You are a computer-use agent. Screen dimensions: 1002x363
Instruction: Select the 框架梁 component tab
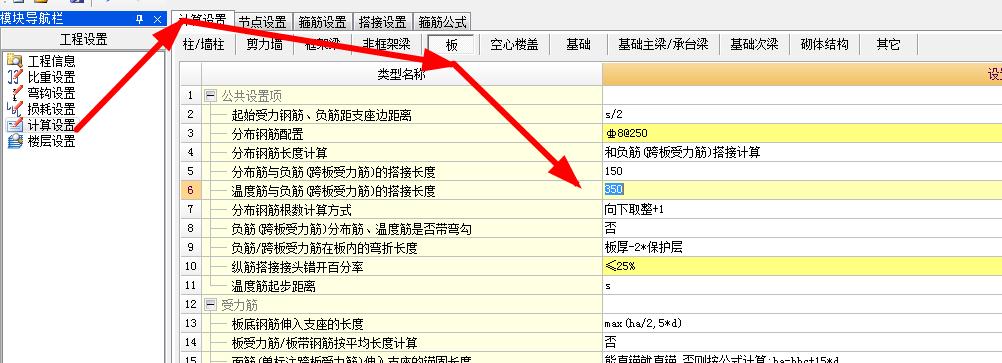pyautogui.click(x=322, y=45)
